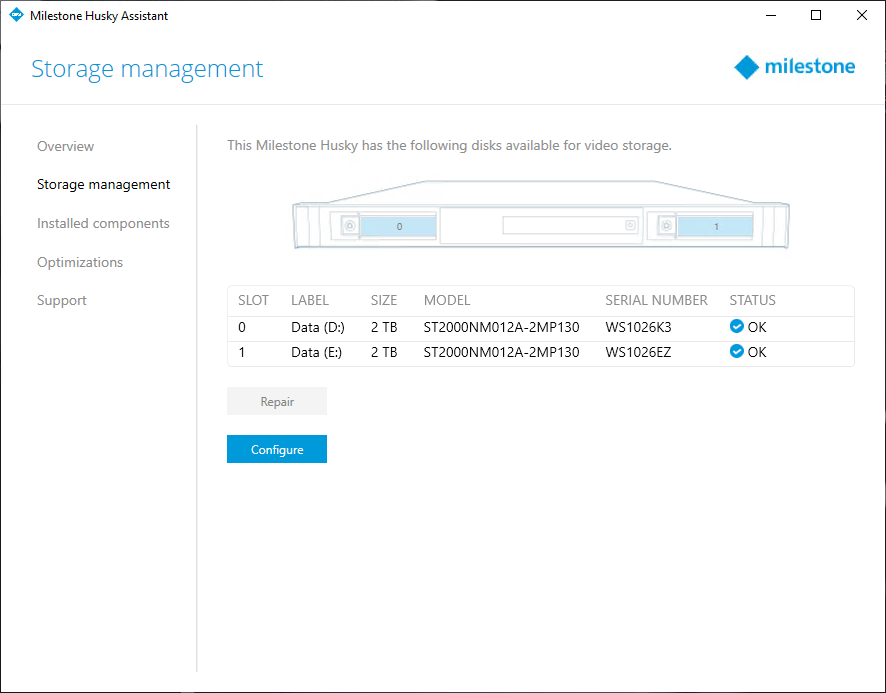This screenshot has width=886, height=693.
Task: Select drive bay 0 in chassis diagram
Action: [398, 227]
